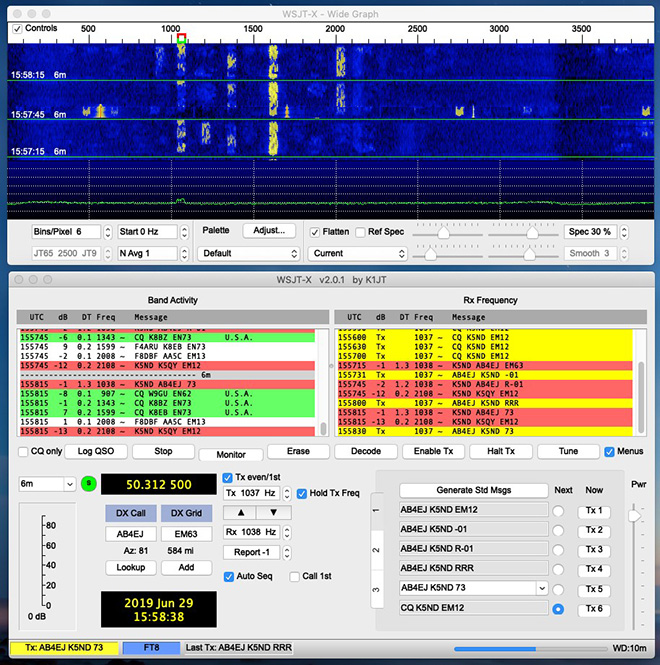Viewport: 660px width, 665px height.
Task: Disable the Hold Tx Freq checkbox
Action: click(x=303, y=493)
